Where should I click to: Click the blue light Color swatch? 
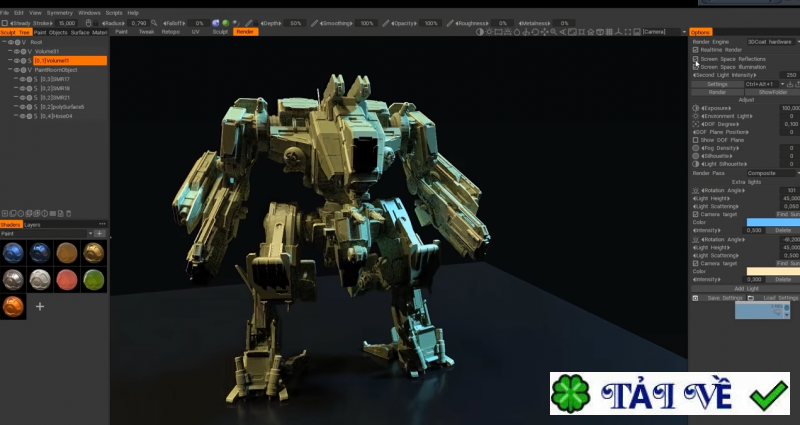pos(773,222)
